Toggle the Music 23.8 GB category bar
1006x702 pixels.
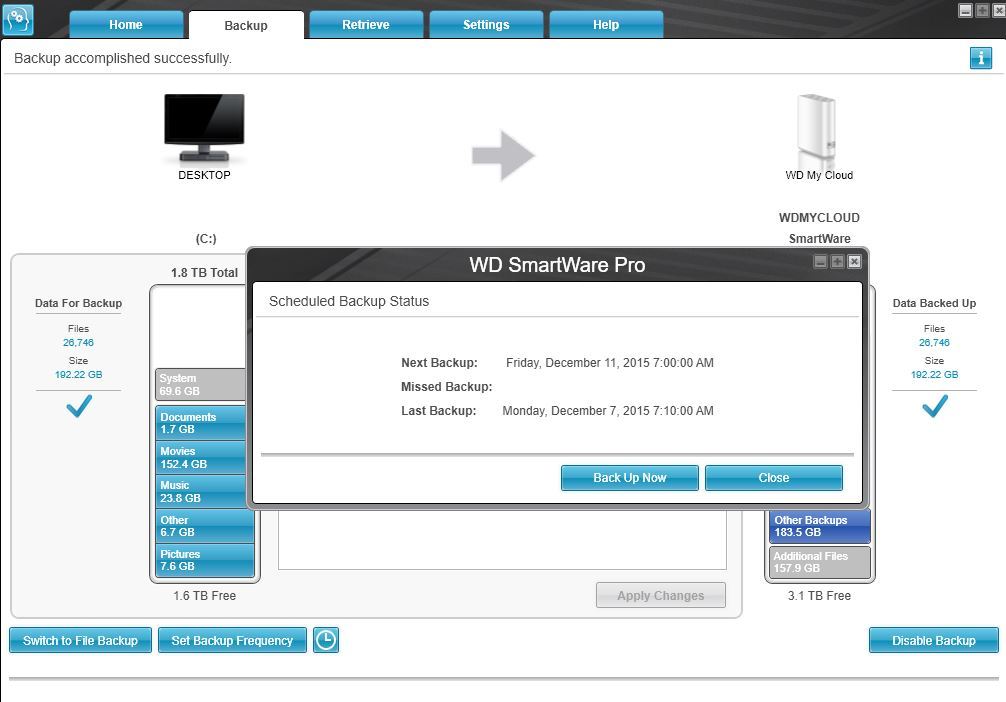(204, 490)
